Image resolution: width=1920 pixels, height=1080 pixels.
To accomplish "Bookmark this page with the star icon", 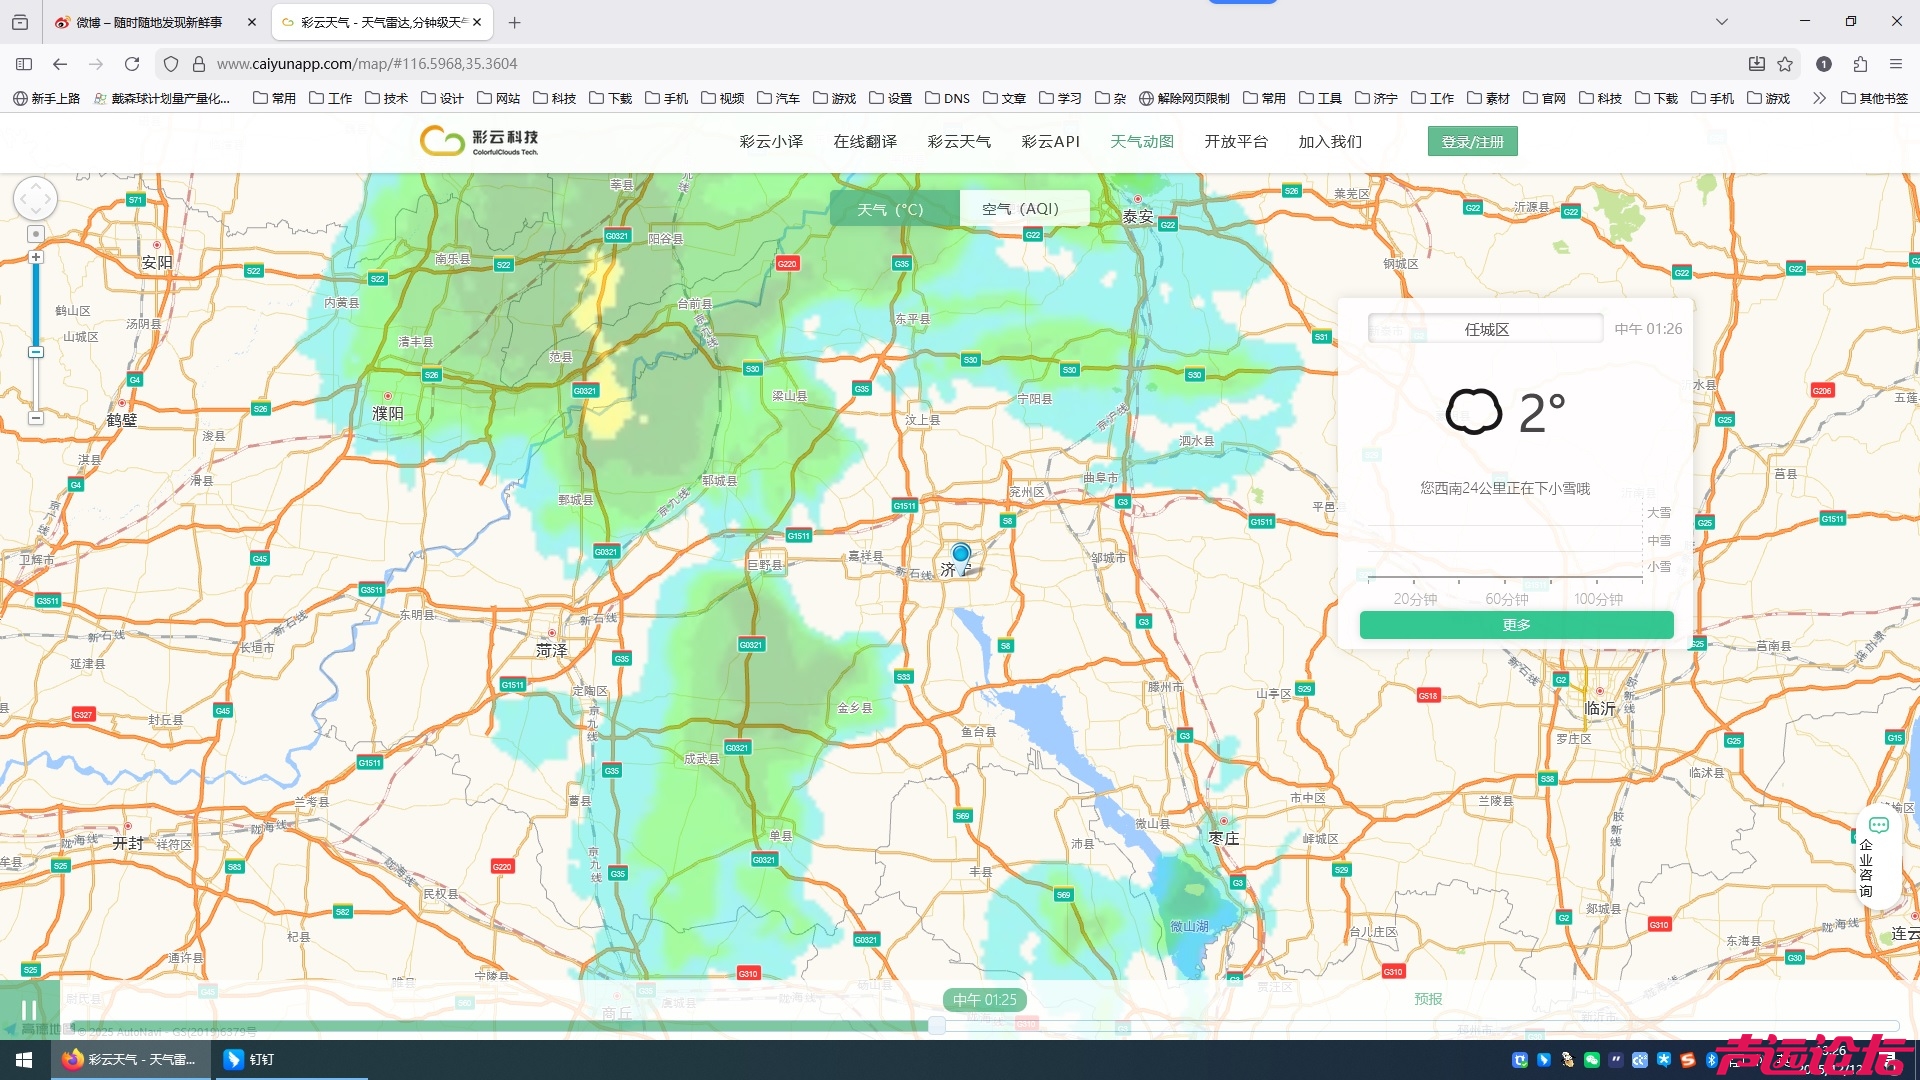I will pos(1785,64).
